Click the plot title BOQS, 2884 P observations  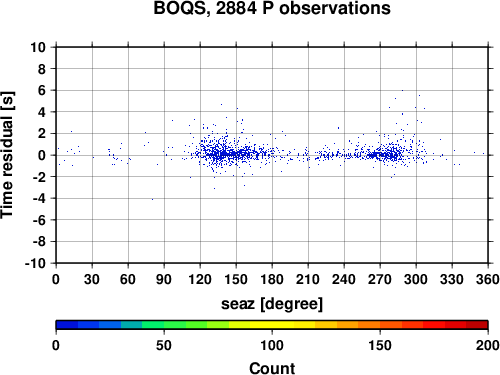(x=272, y=8)
